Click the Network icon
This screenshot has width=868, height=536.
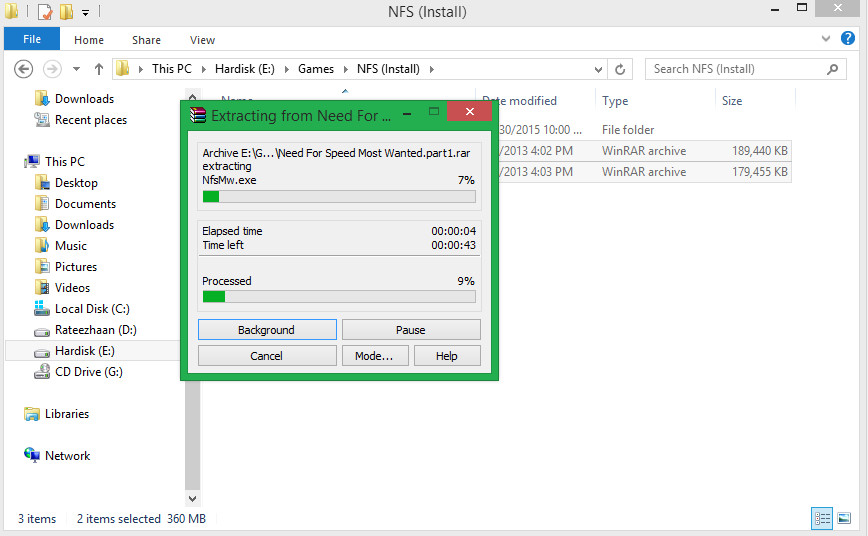point(32,455)
